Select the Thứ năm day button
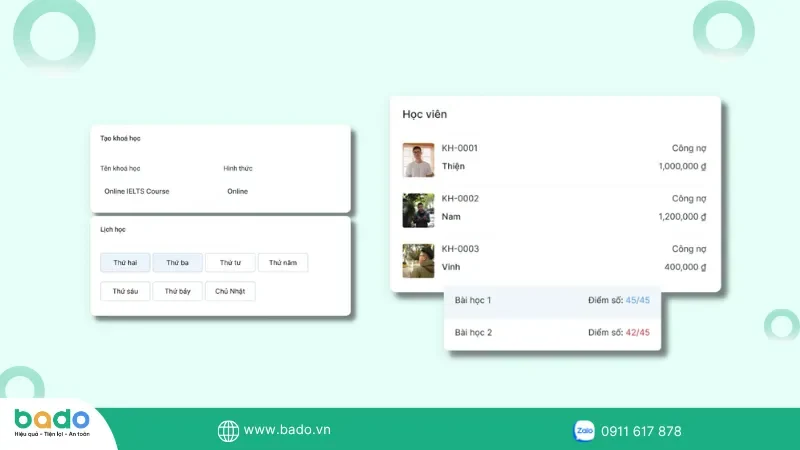This screenshot has height=450, width=800. (x=283, y=263)
